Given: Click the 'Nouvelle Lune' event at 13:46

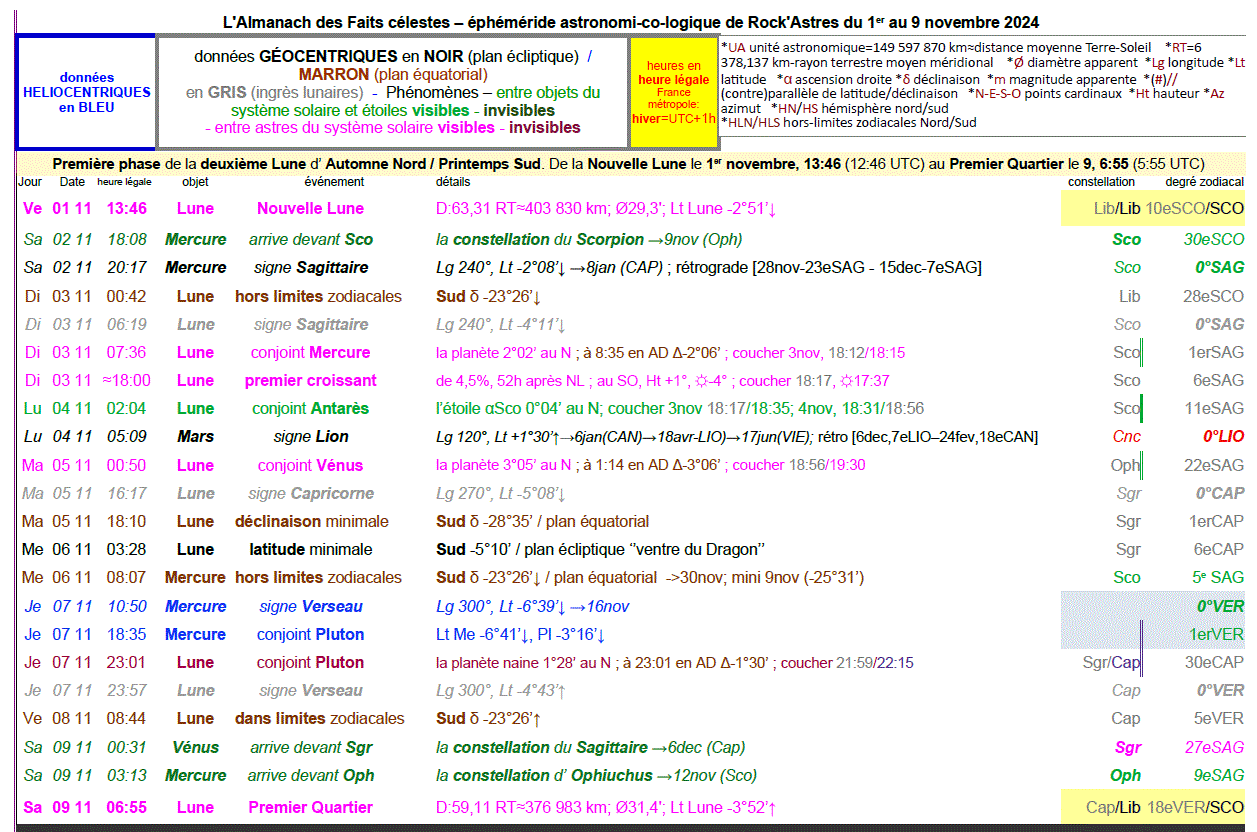Looking at the screenshot, I should (x=310, y=209).
